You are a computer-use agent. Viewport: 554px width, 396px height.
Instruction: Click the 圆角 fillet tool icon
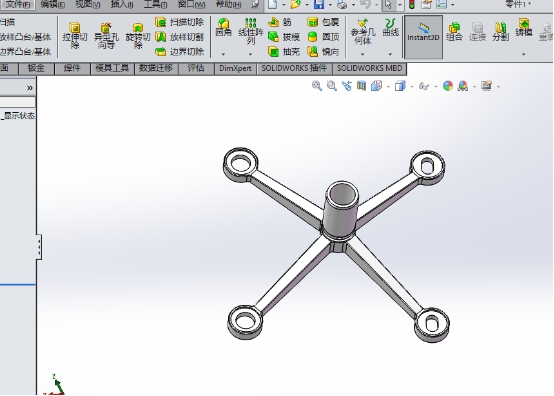223,28
